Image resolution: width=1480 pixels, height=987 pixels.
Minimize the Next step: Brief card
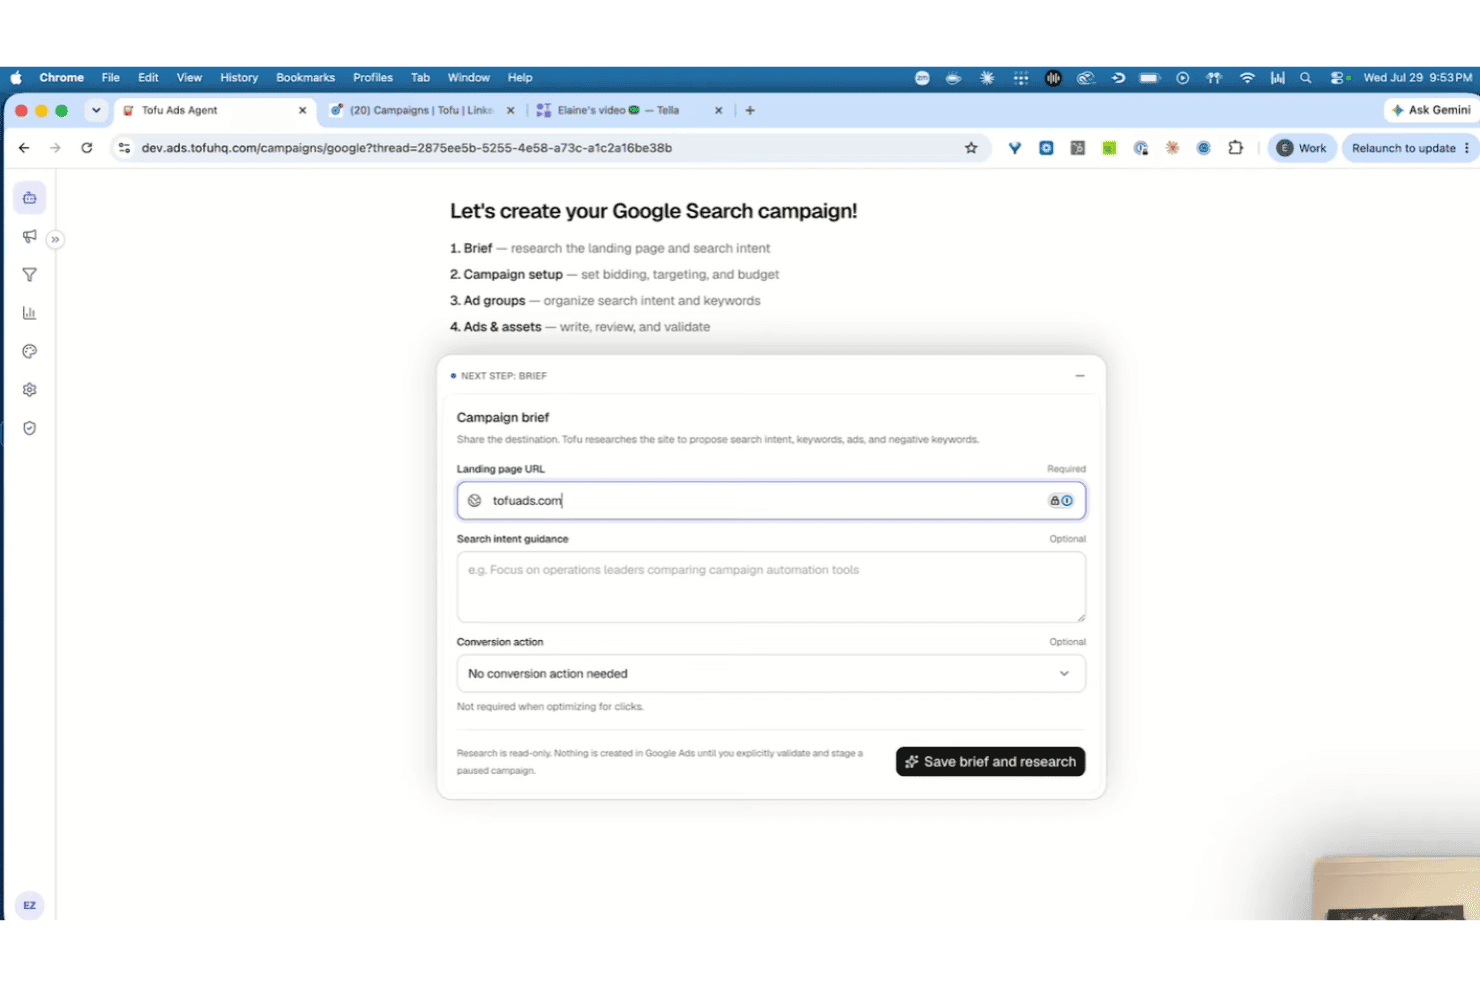(x=1080, y=376)
